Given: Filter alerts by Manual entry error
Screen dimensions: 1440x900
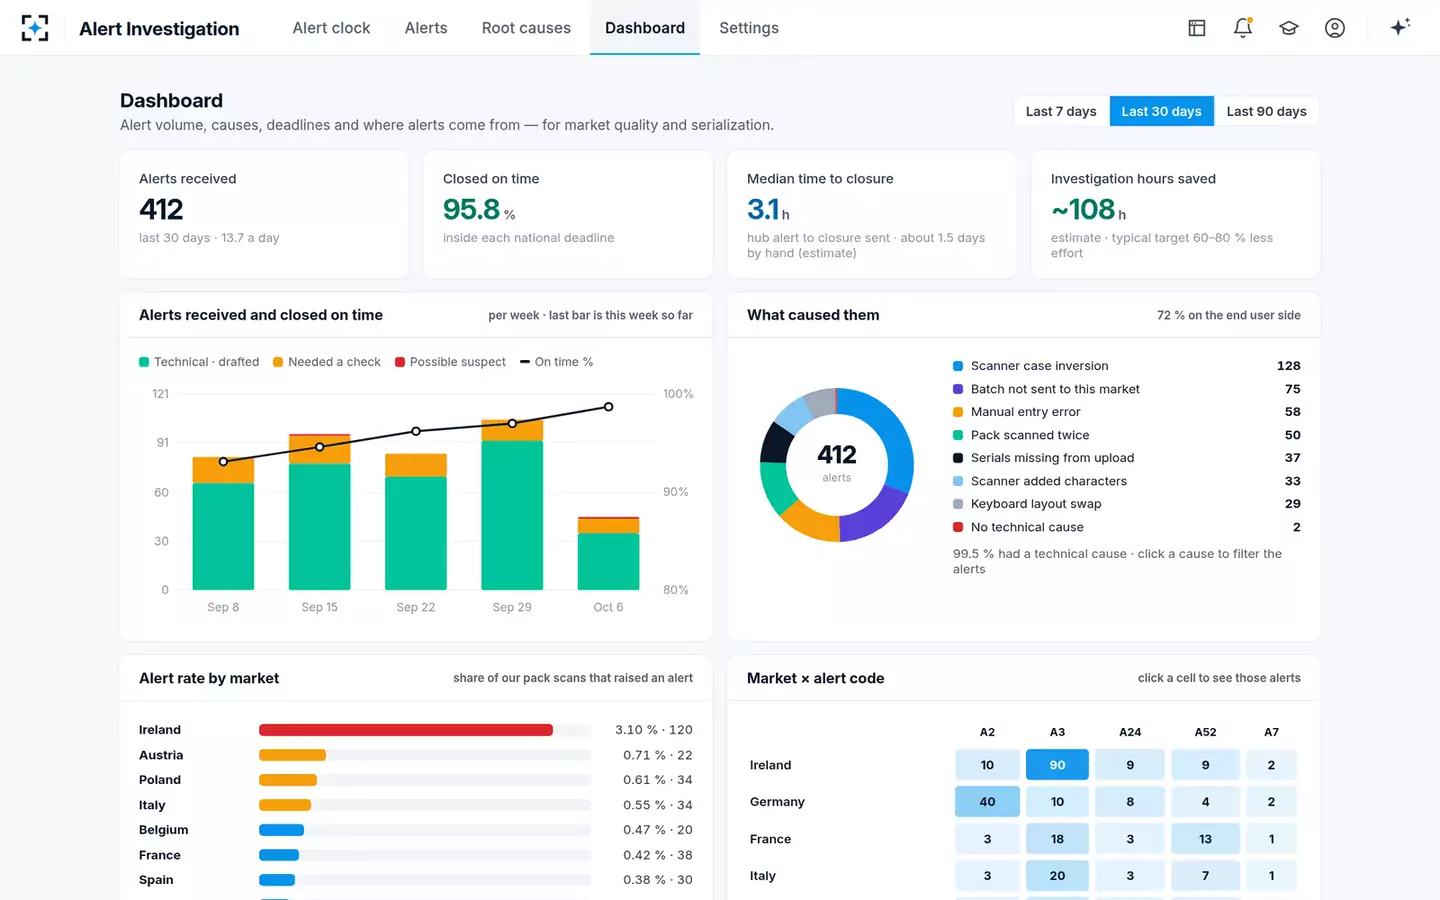Looking at the screenshot, I should [1127, 412].
